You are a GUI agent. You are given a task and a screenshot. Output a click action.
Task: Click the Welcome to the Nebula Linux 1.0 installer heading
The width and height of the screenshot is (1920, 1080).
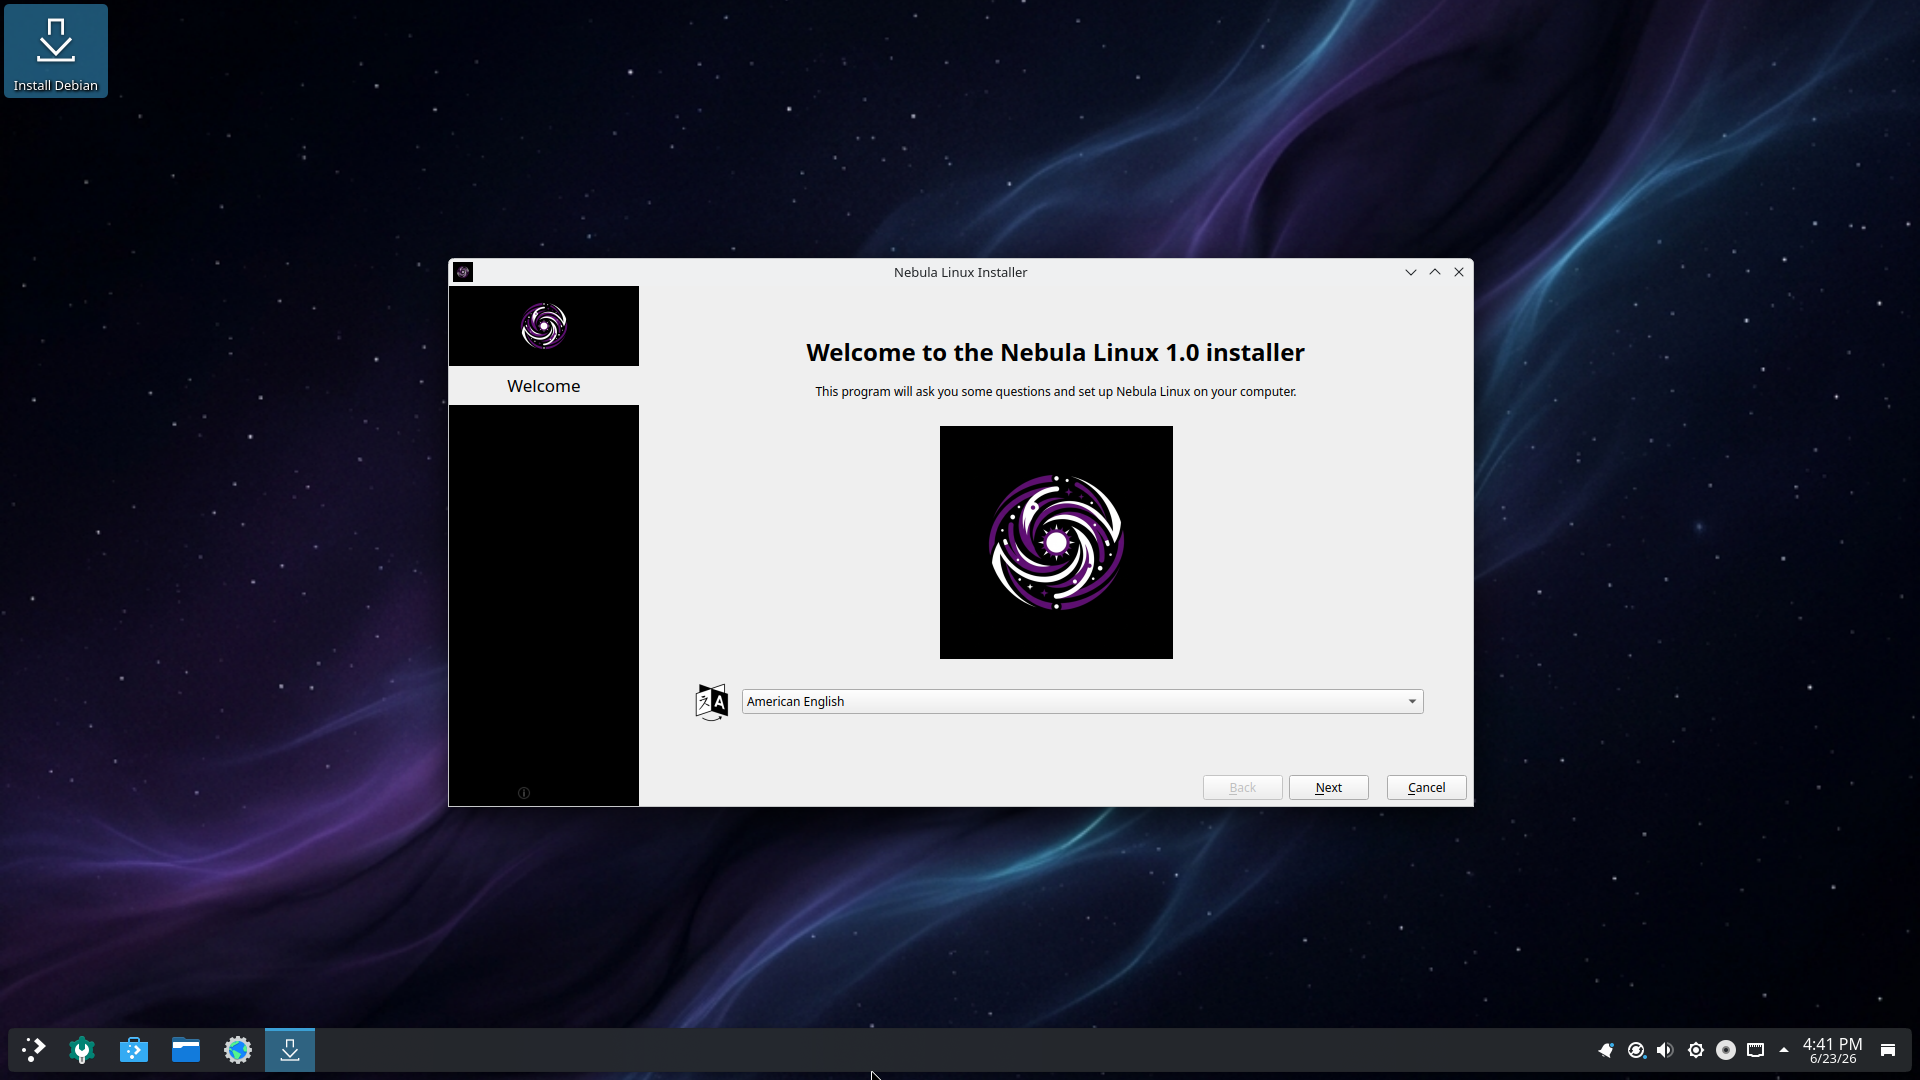[x=1055, y=353]
